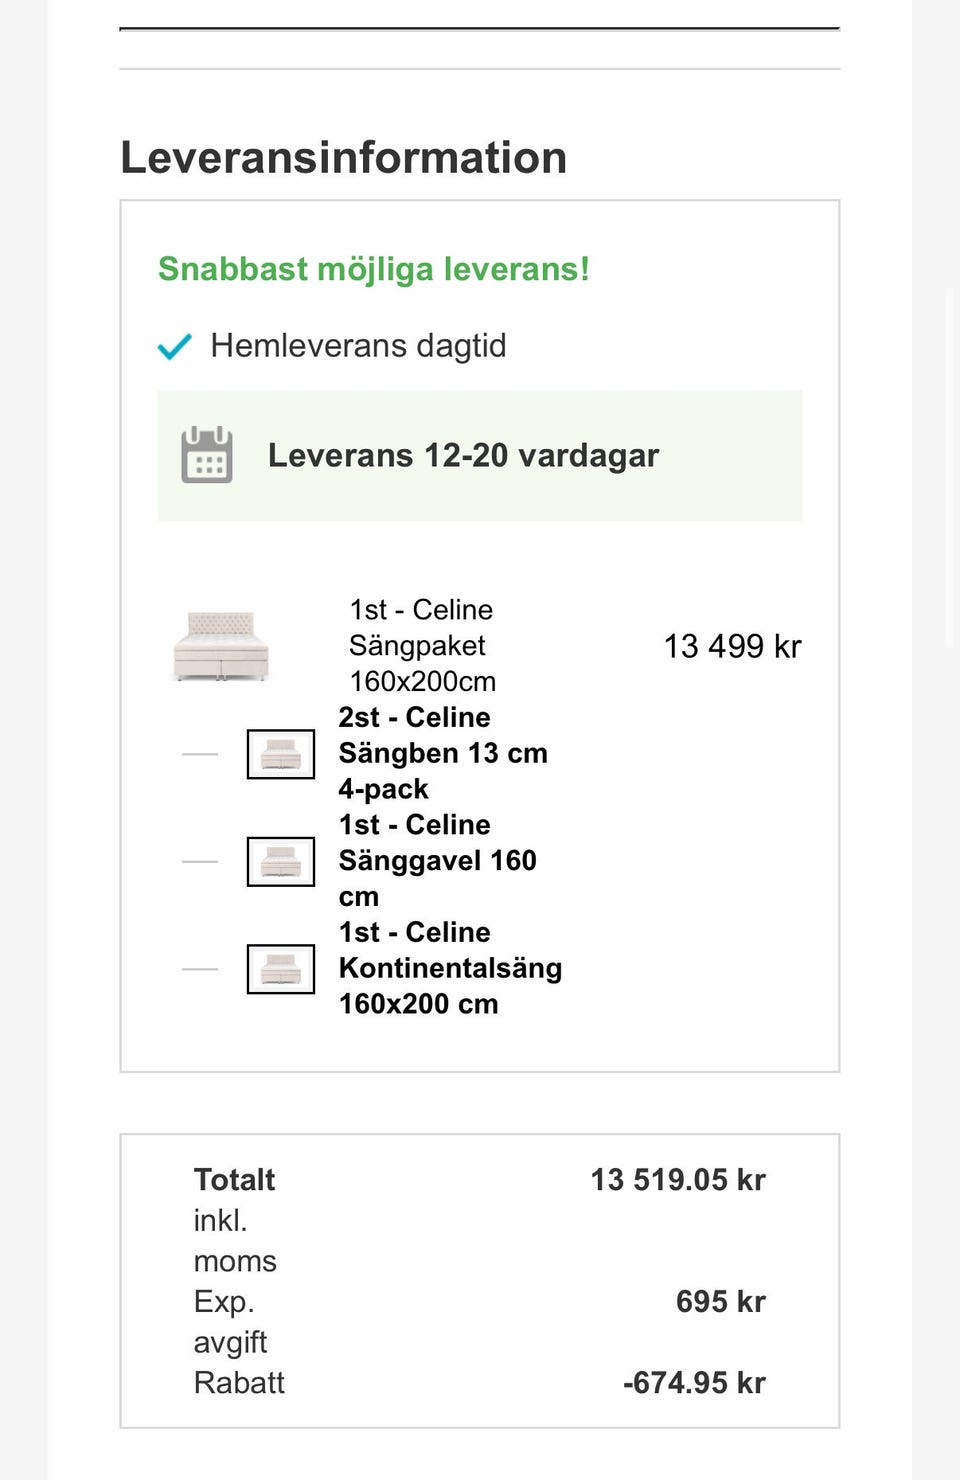Click the Totalt inkl. moms label
The height and width of the screenshot is (1480, 960).
point(235,1219)
